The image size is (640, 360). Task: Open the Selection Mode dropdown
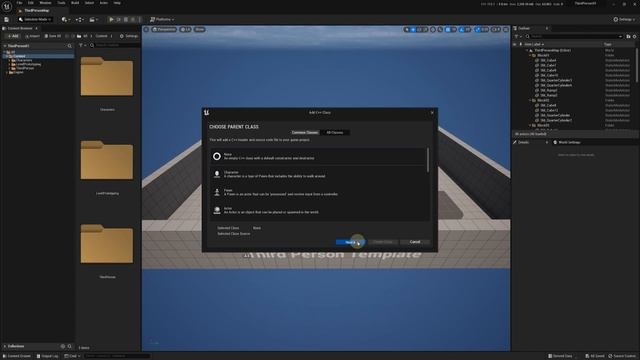click(35, 20)
